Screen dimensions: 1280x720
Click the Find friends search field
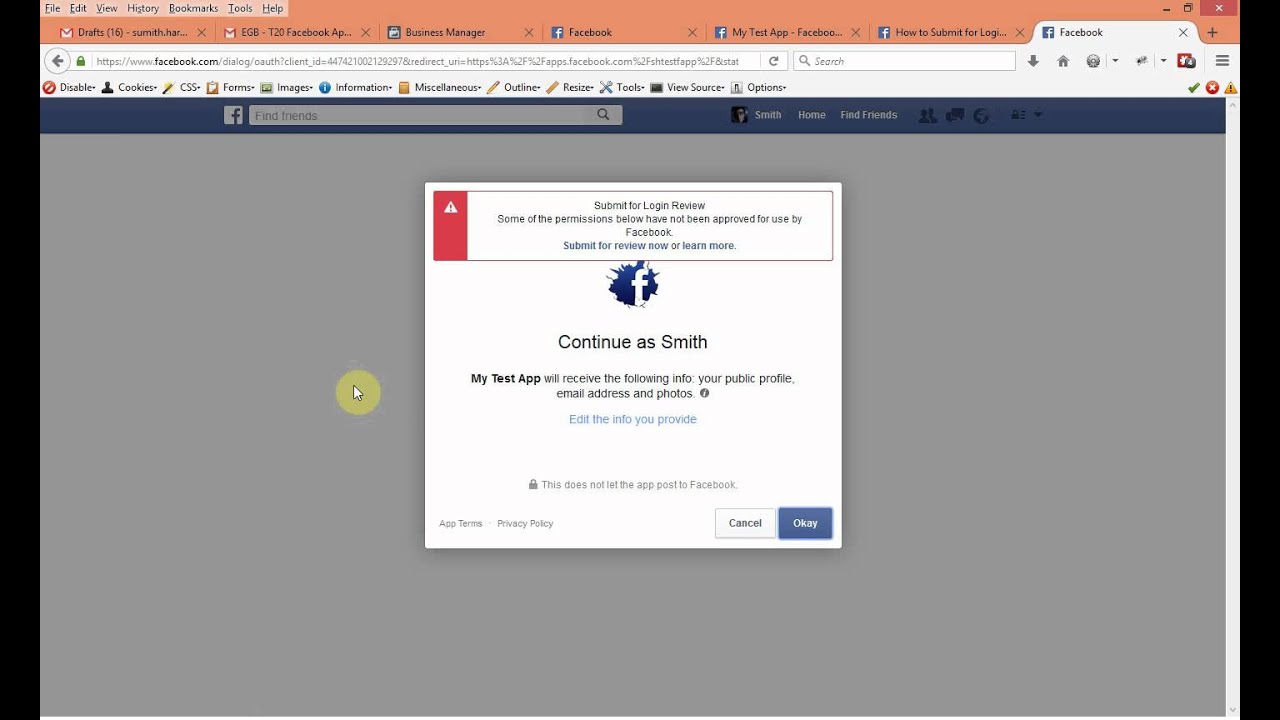pyautogui.click(x=417, y=115)
